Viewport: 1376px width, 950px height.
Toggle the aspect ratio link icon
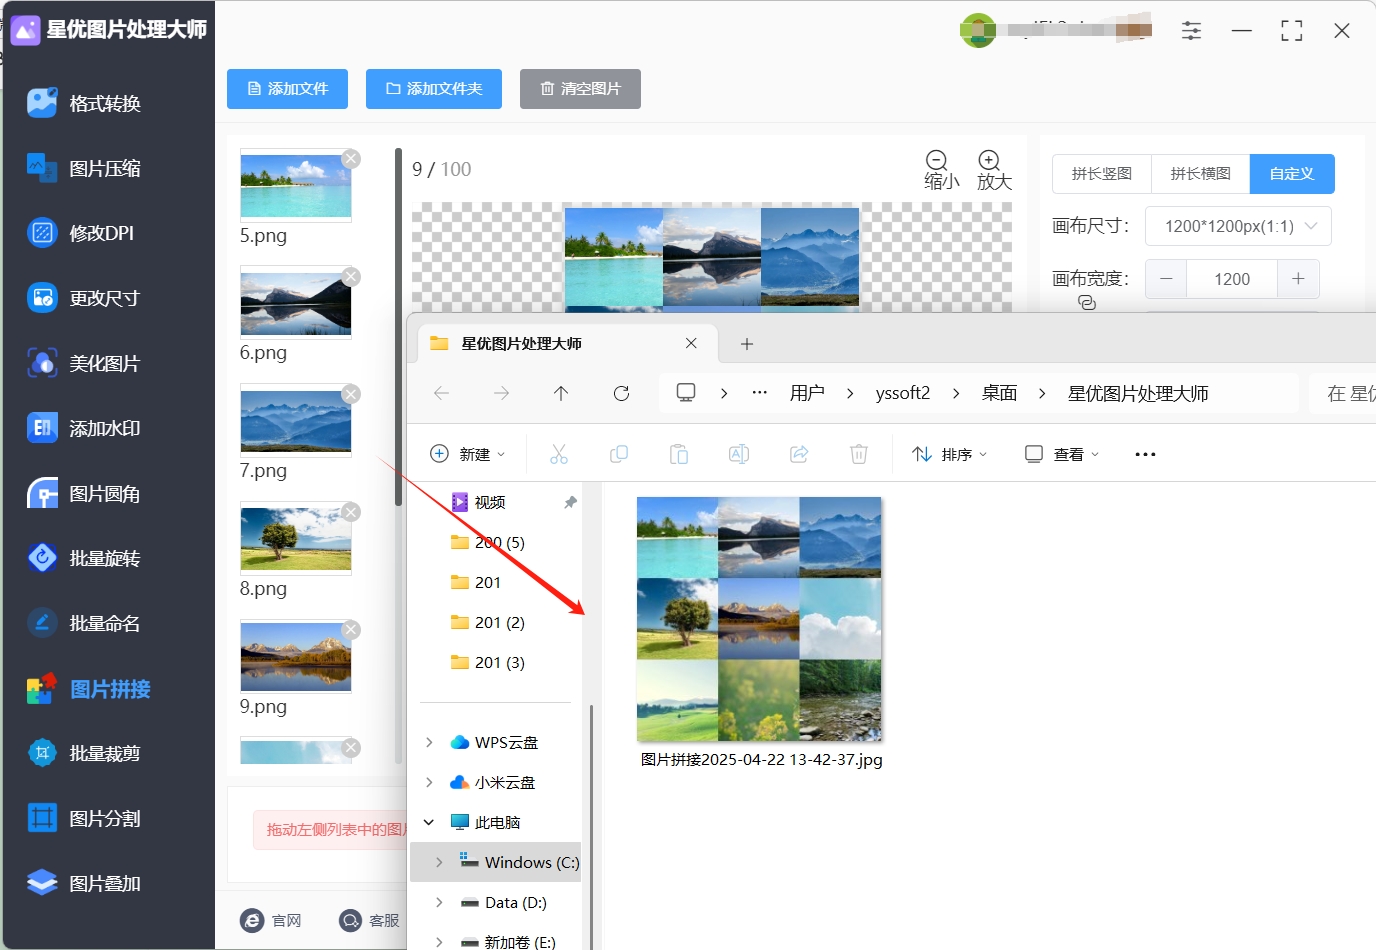(x=1087, y=303)
